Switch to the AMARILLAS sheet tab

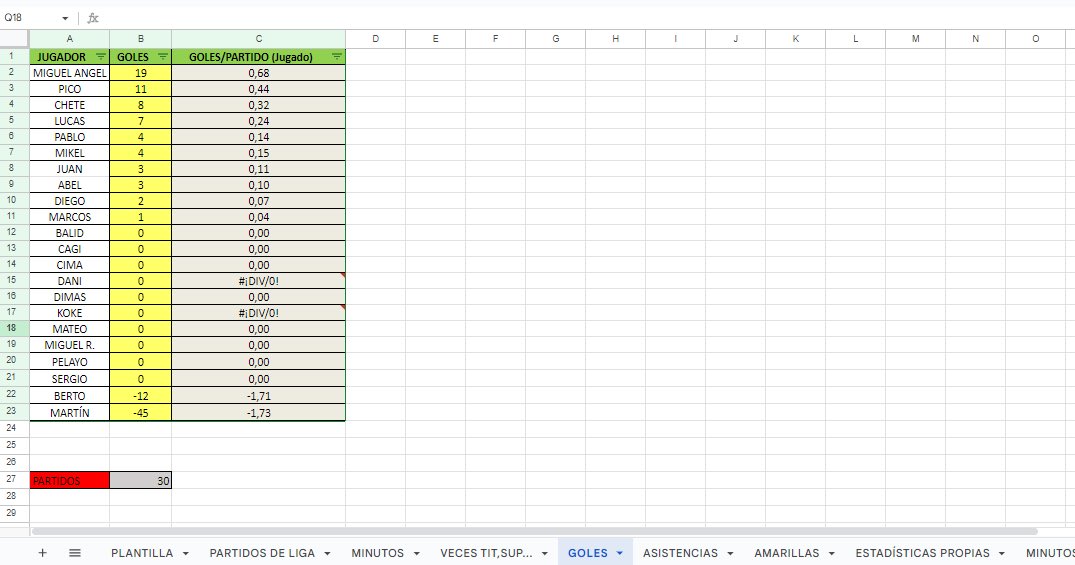coord(786,553)
